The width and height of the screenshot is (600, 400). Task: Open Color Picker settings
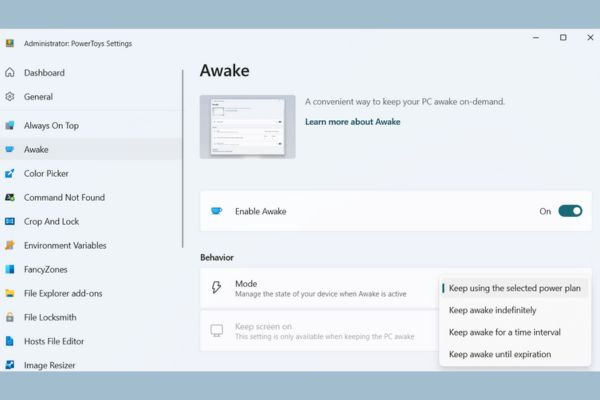pyautogui.click(x=90, y=173)
